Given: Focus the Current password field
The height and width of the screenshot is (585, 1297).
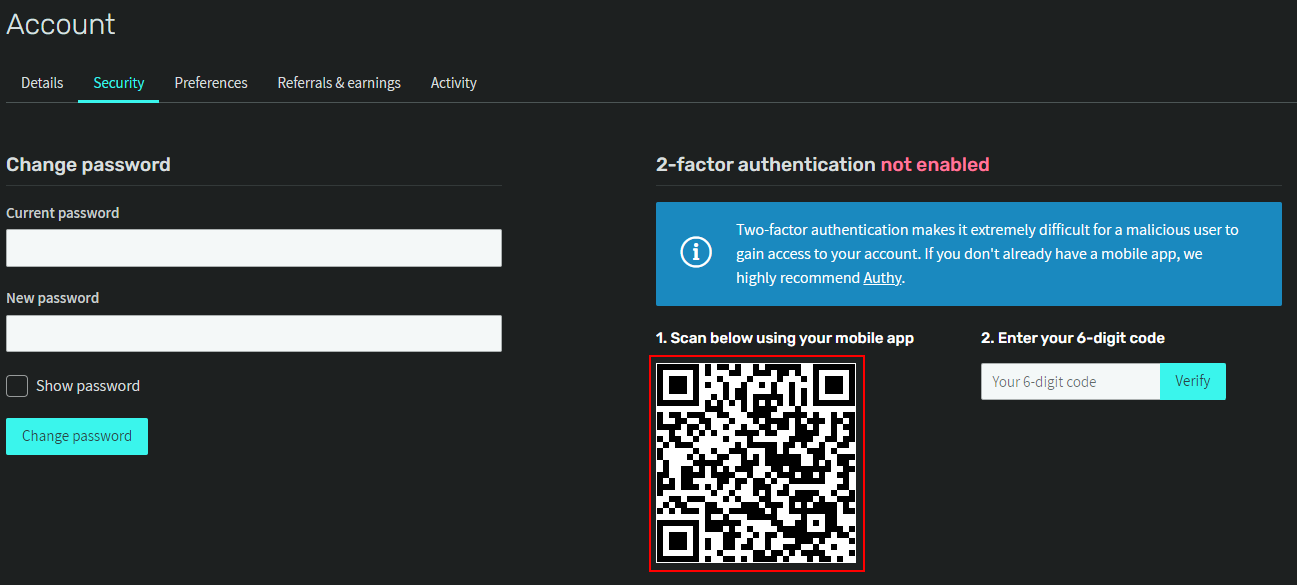Looking at the screenshot, I should click(x=254, y=248).
